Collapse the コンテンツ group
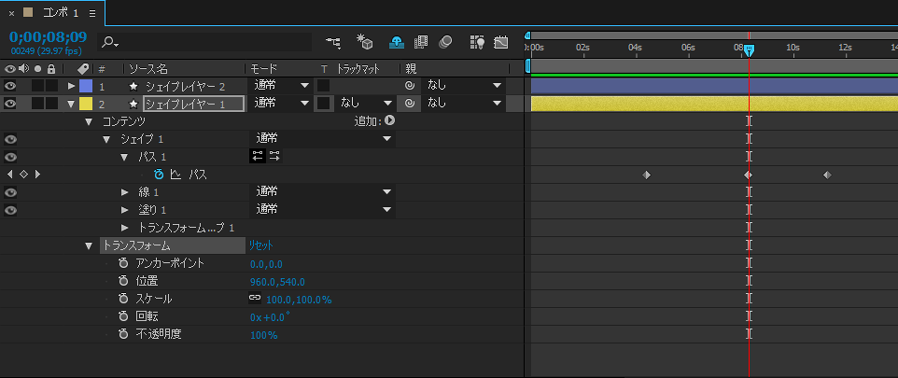The width and height of the screenshot is (898, 378). pos(89,121)
